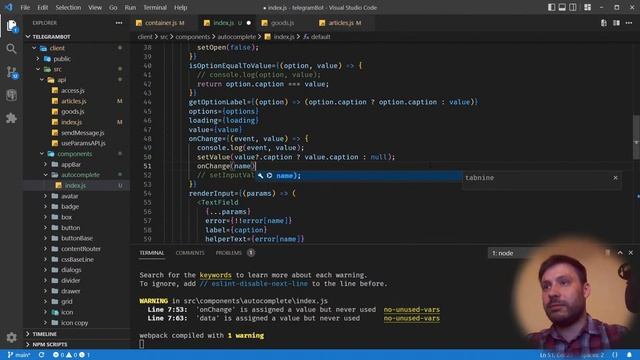640x360 pixels.
Task: Toggle bottom panel layout icon
Action: [x=562, y=7]
